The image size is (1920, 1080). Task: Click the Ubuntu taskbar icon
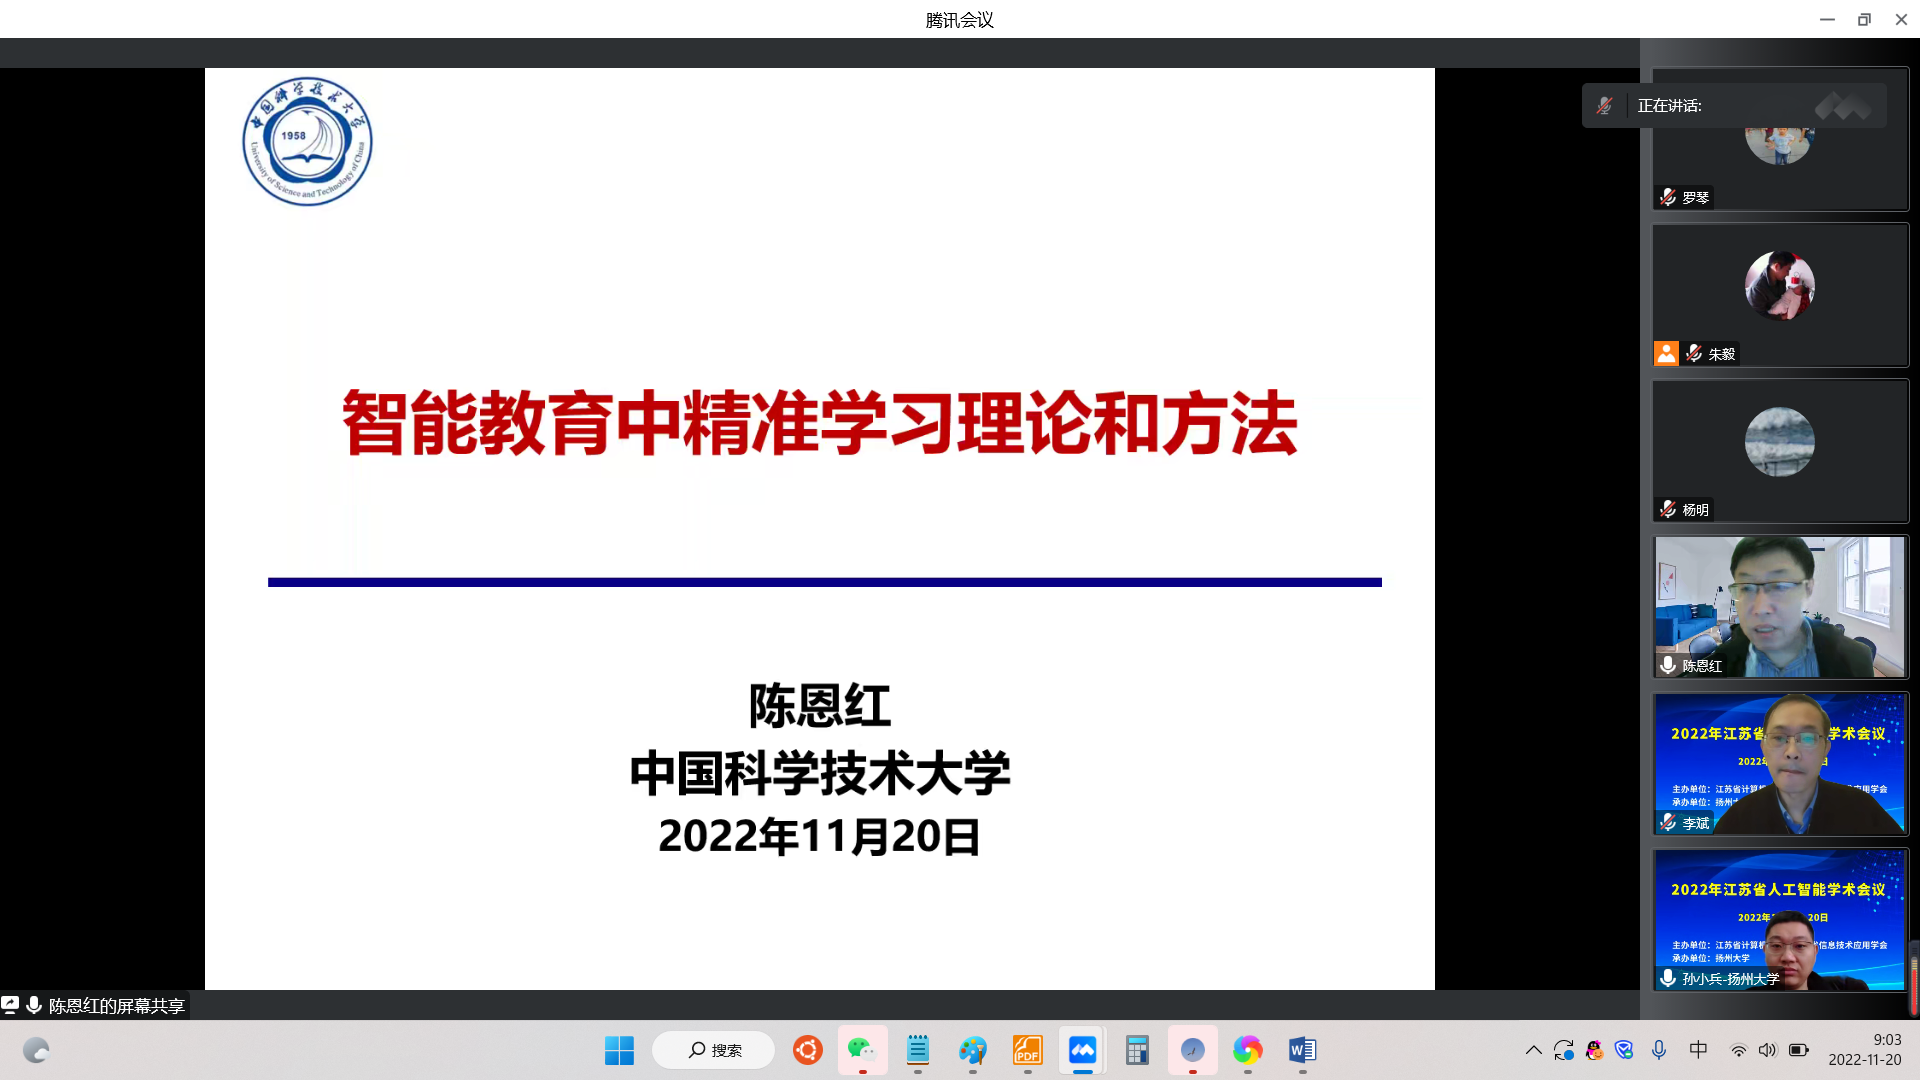(807, 1050)
